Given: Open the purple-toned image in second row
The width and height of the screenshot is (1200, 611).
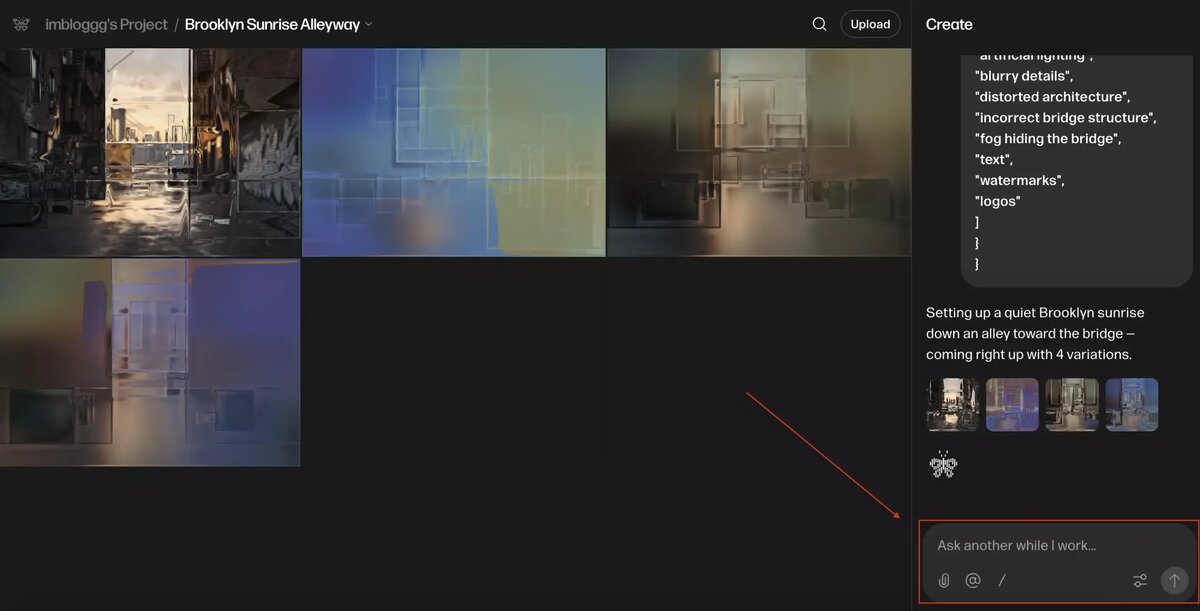Looking at the screenshot, I should coord(150,362).
